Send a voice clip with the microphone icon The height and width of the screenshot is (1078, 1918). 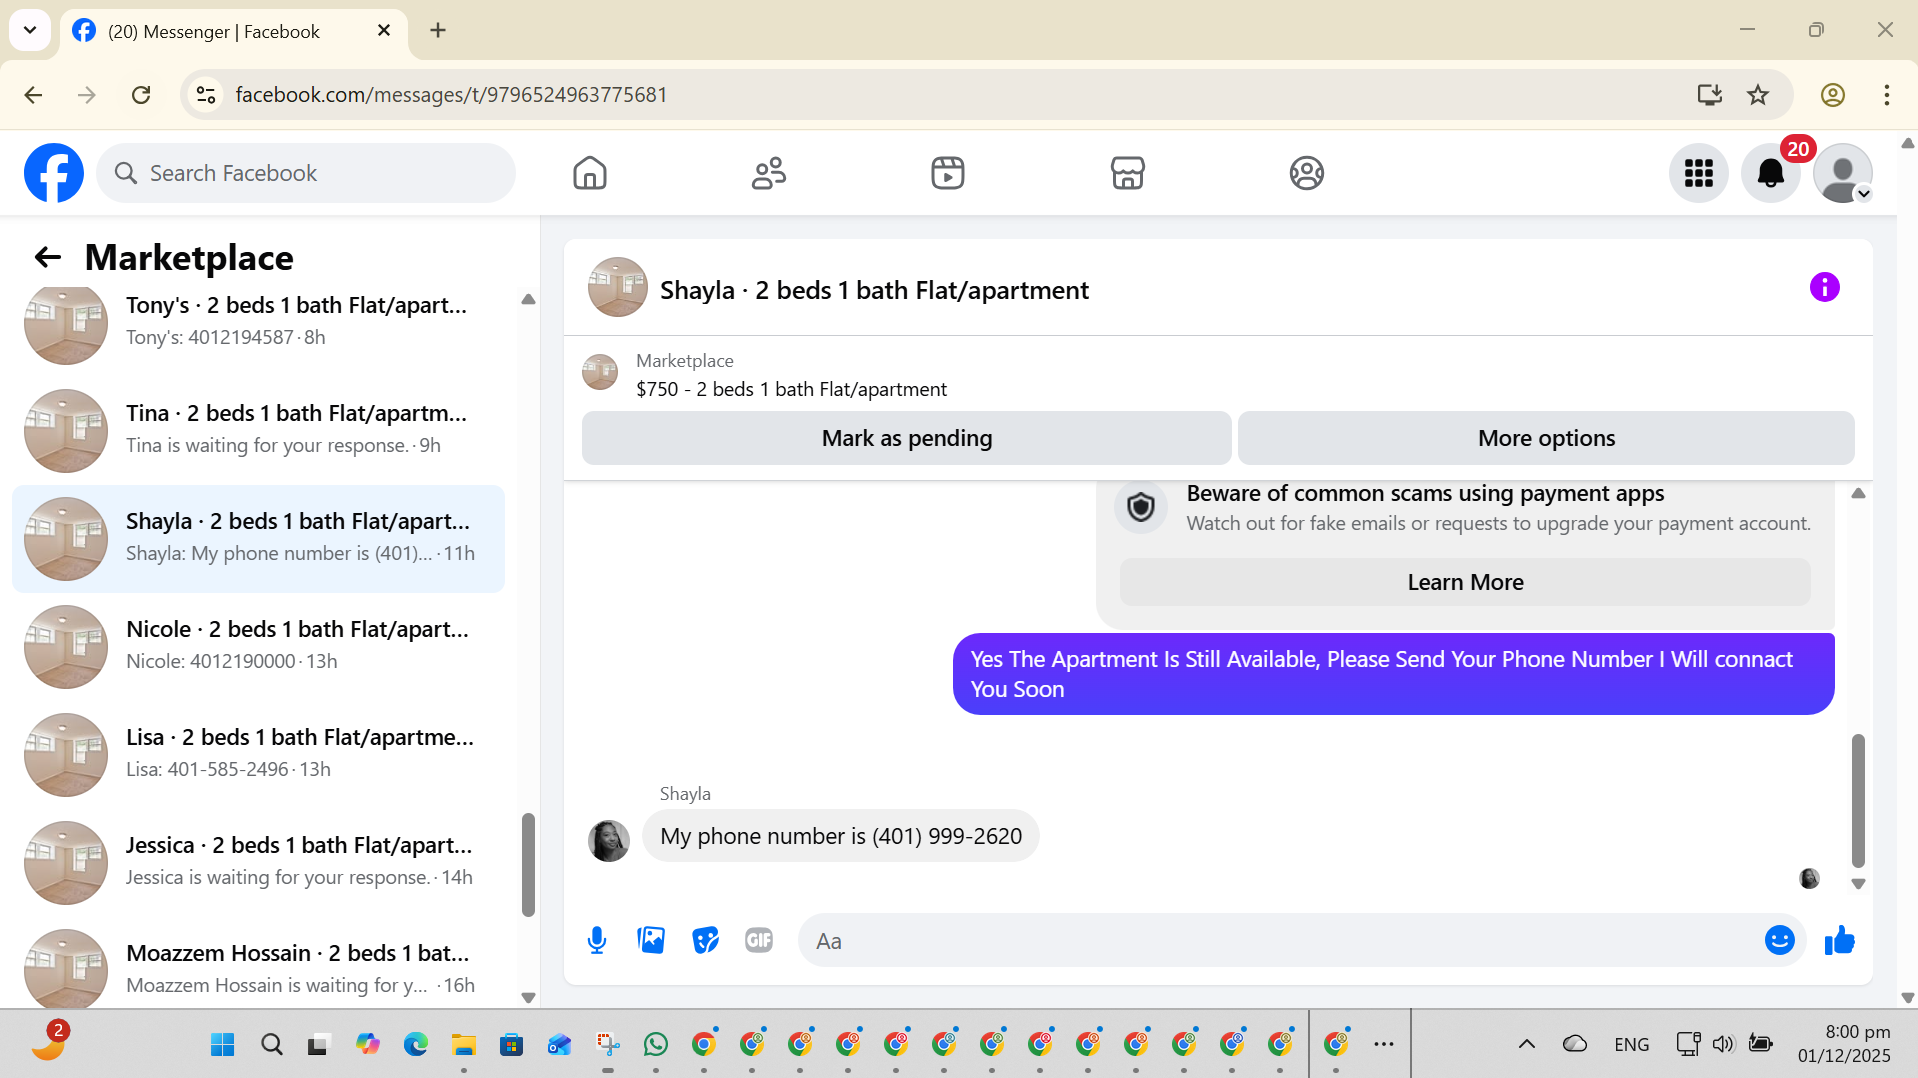(x=597, y=940)
